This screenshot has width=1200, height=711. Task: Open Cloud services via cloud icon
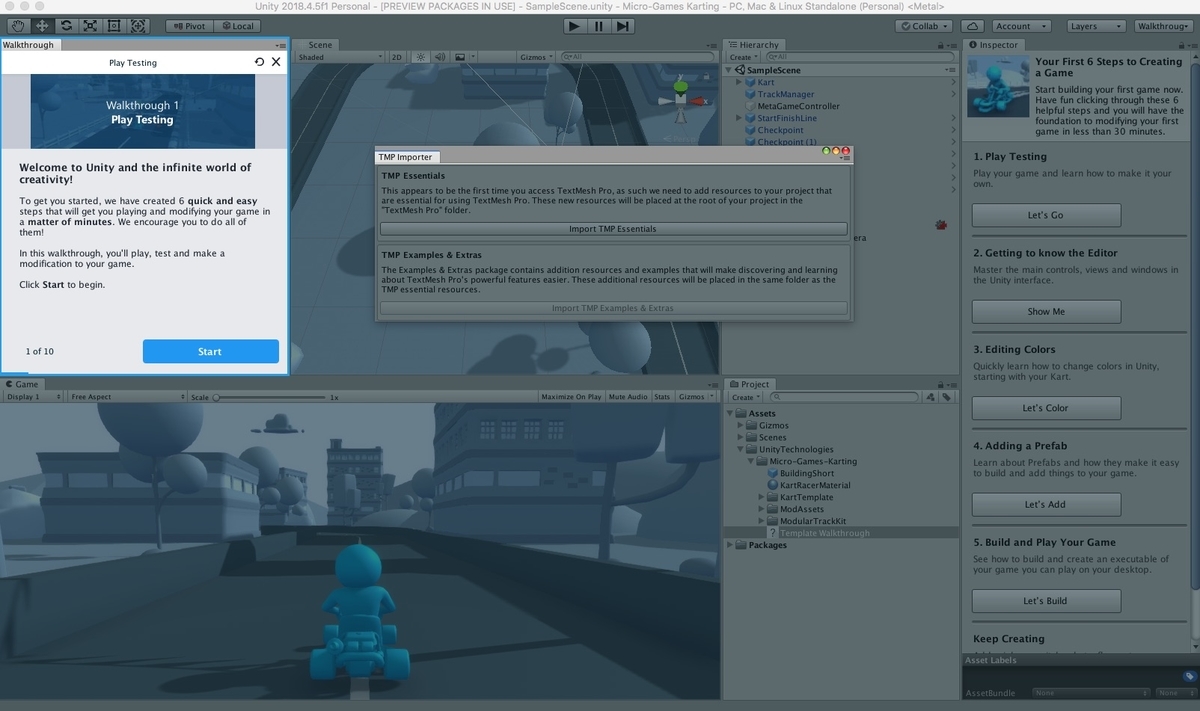point(972,26)
